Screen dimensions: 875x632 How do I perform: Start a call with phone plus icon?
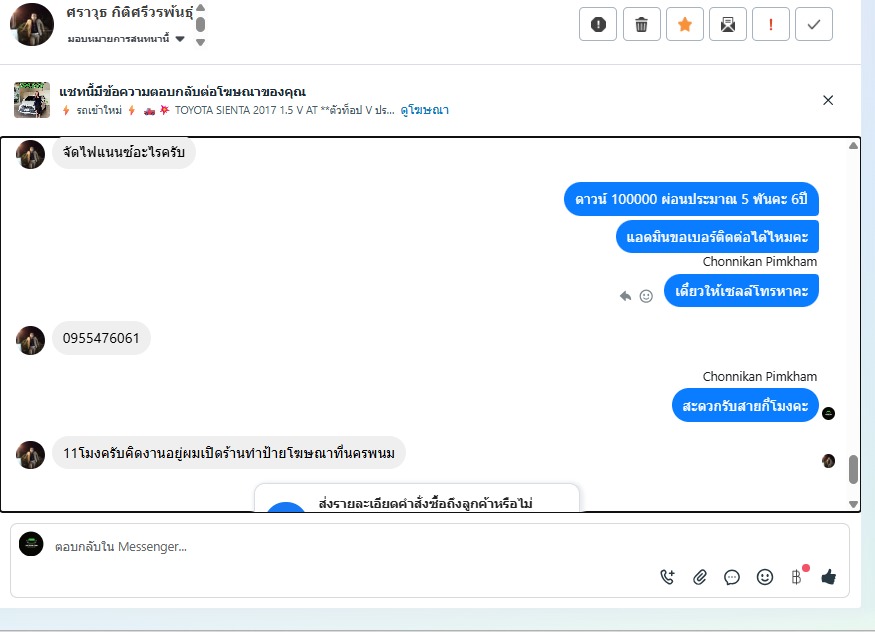pyautogui.click(x=667, y=577)
